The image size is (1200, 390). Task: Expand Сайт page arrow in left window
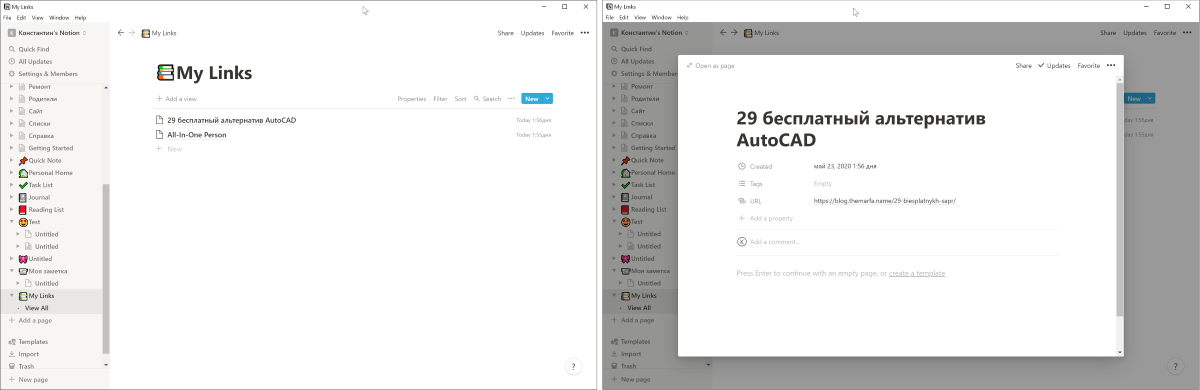click(x=12, y=111)
